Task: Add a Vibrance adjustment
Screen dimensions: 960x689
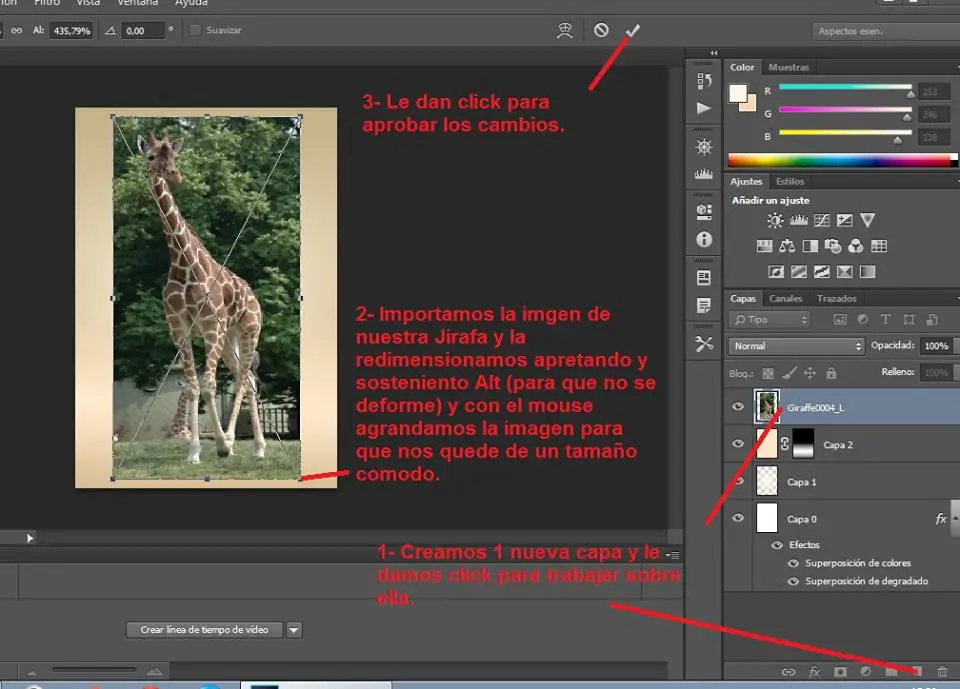Action: point(868,220)
